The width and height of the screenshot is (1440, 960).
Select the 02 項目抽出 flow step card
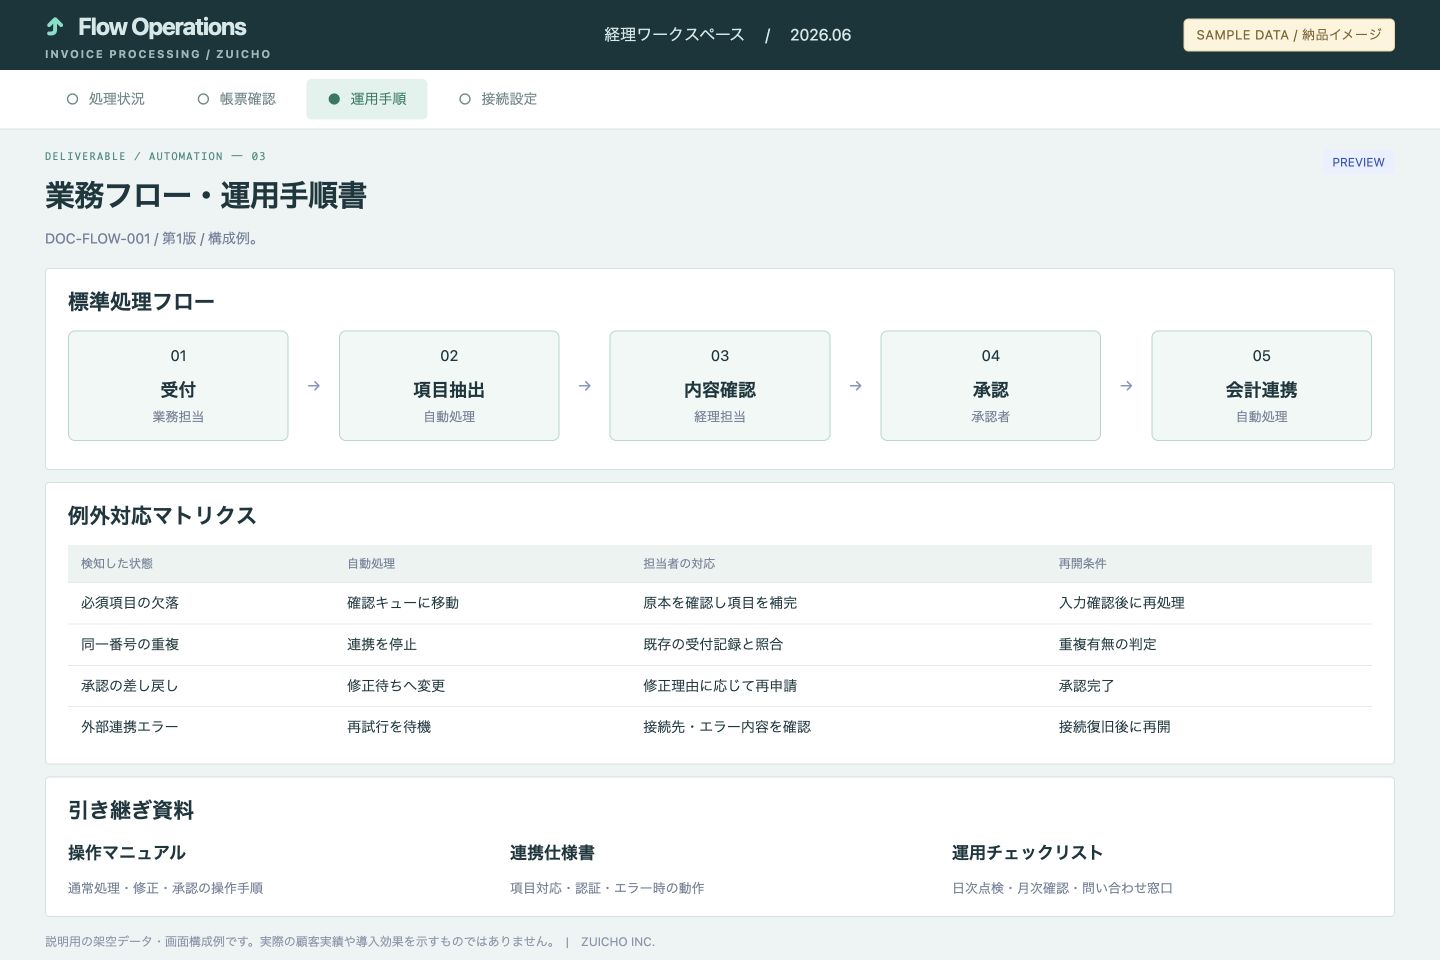pos(449,386)
